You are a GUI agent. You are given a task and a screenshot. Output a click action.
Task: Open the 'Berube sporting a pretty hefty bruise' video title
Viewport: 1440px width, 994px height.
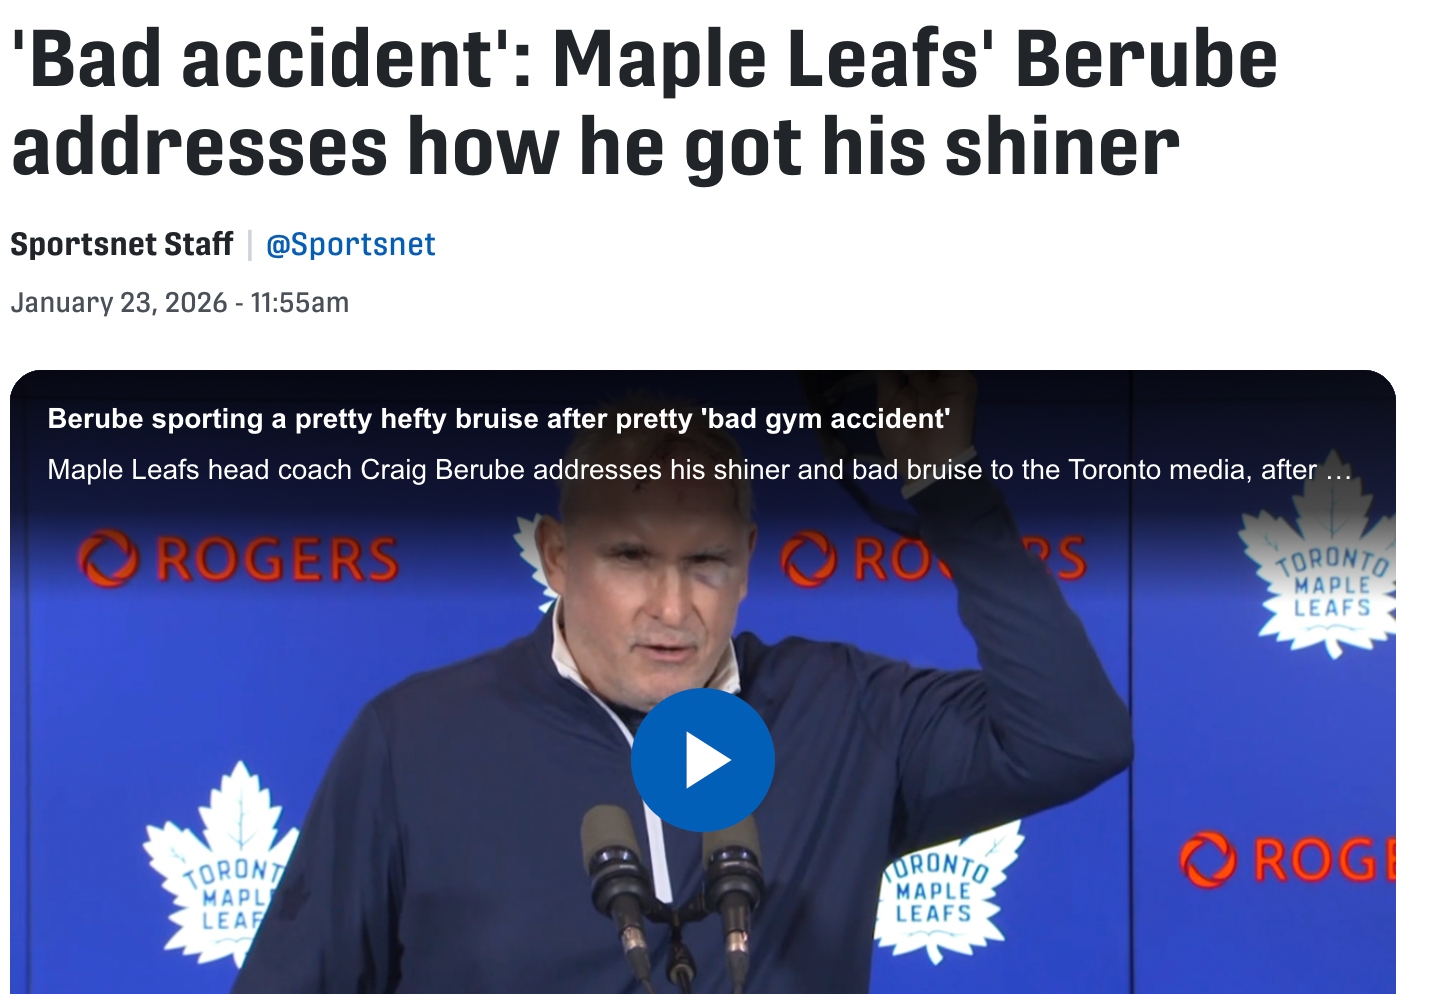(498, 419)
